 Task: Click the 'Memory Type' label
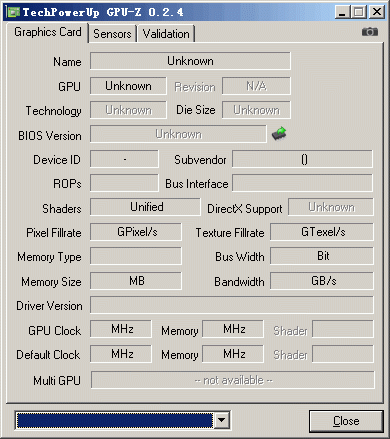click(49, 257)
